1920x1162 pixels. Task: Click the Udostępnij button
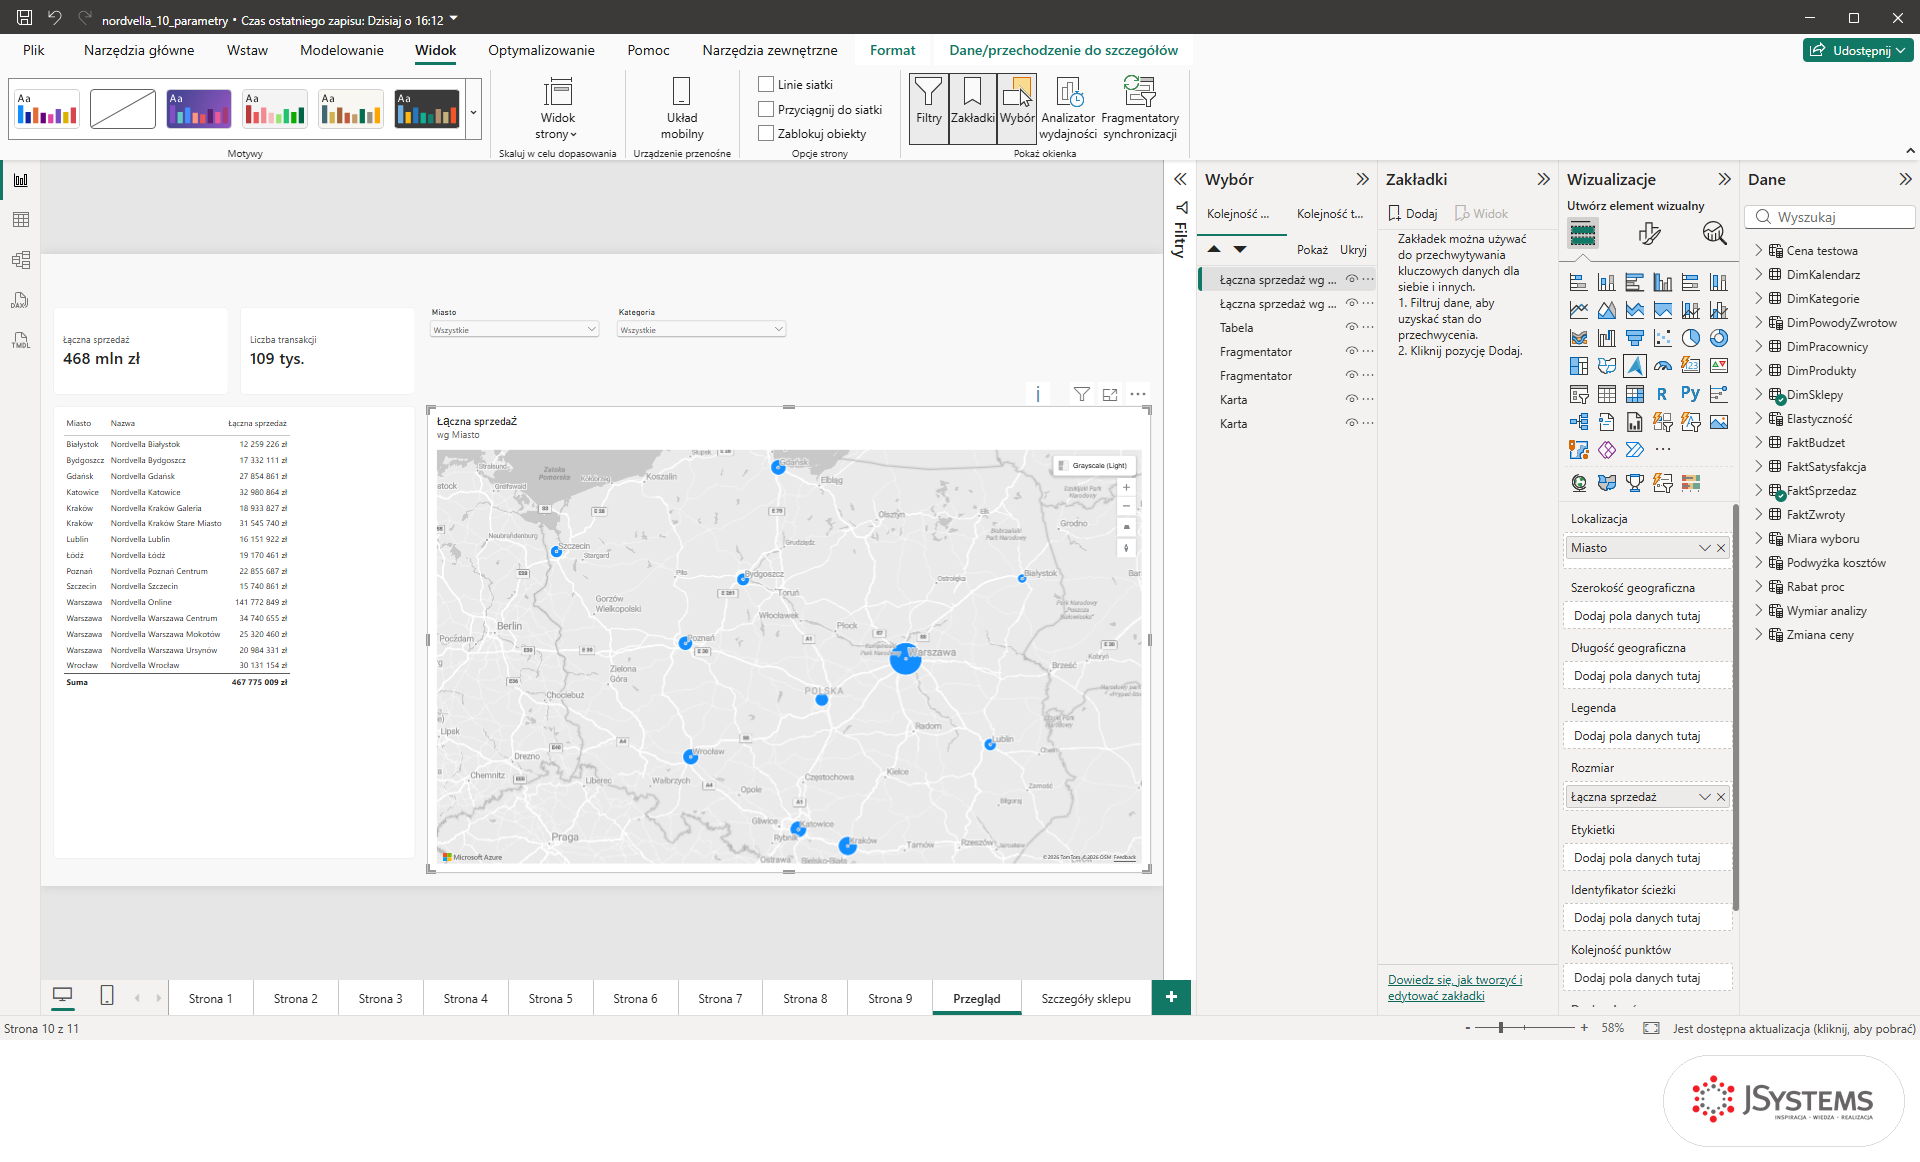coord(1858,50)
